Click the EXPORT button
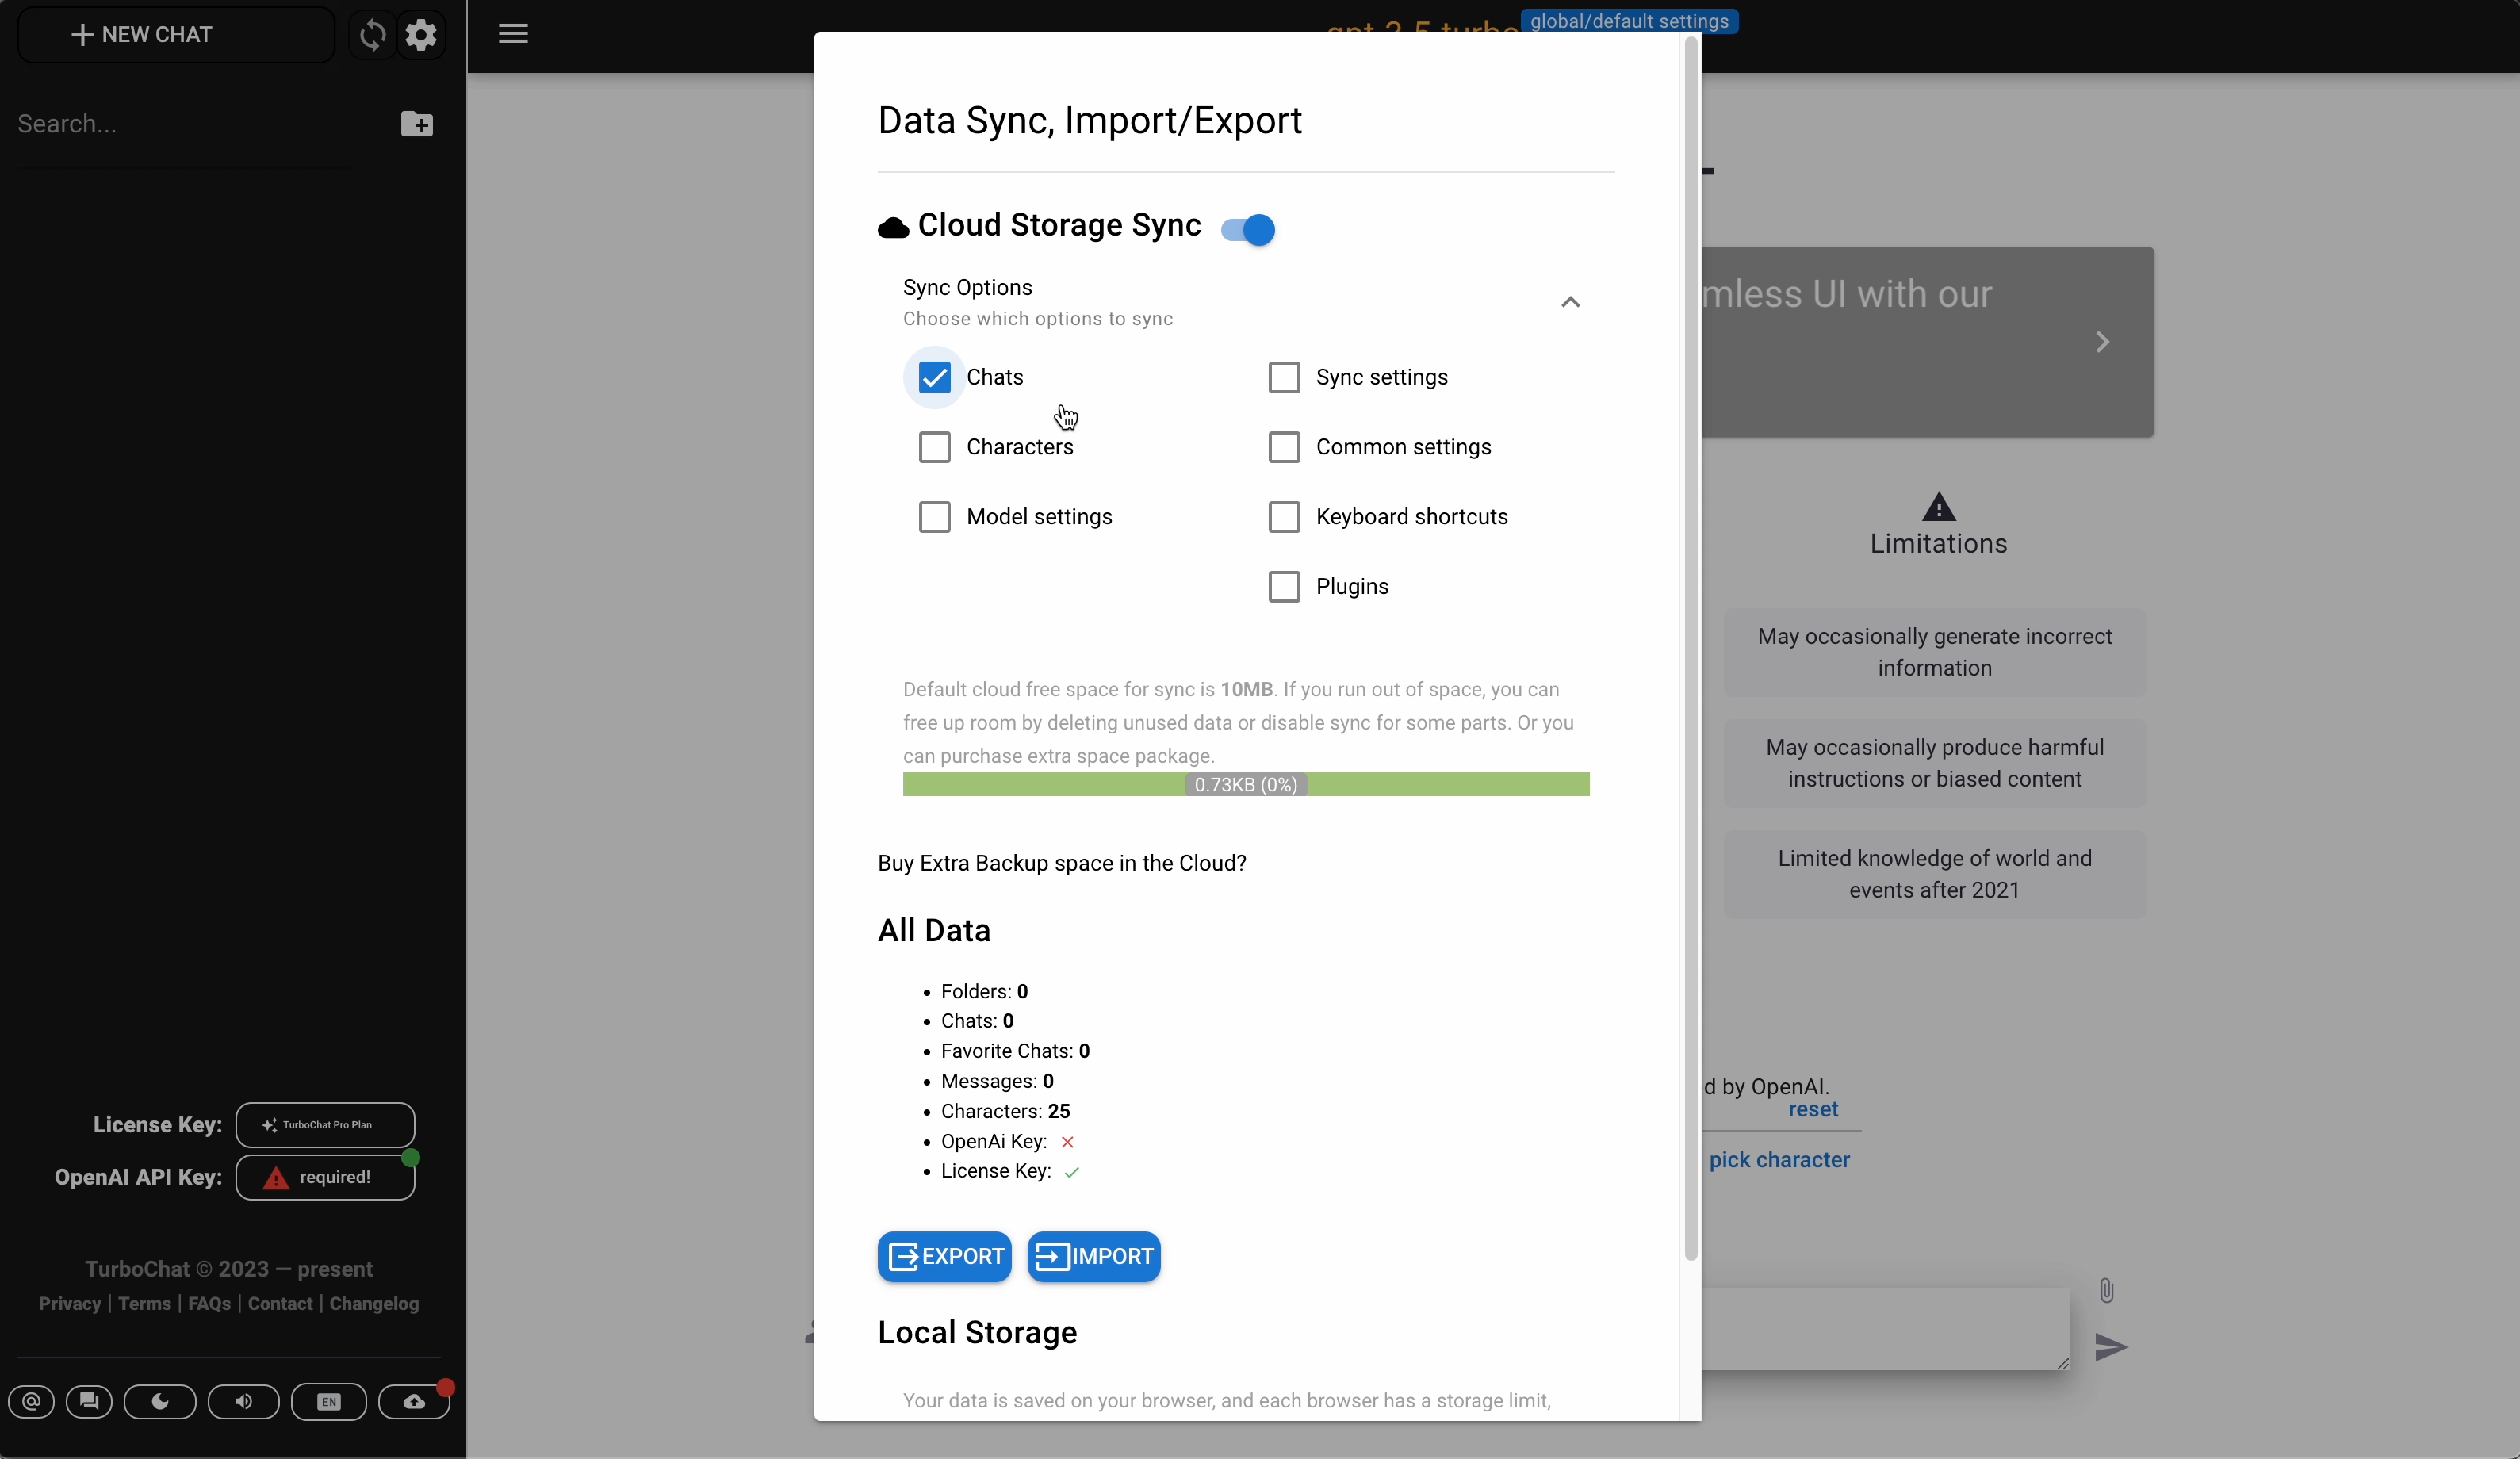Screen dimensions: 2520x1459 click(944, 1256)
